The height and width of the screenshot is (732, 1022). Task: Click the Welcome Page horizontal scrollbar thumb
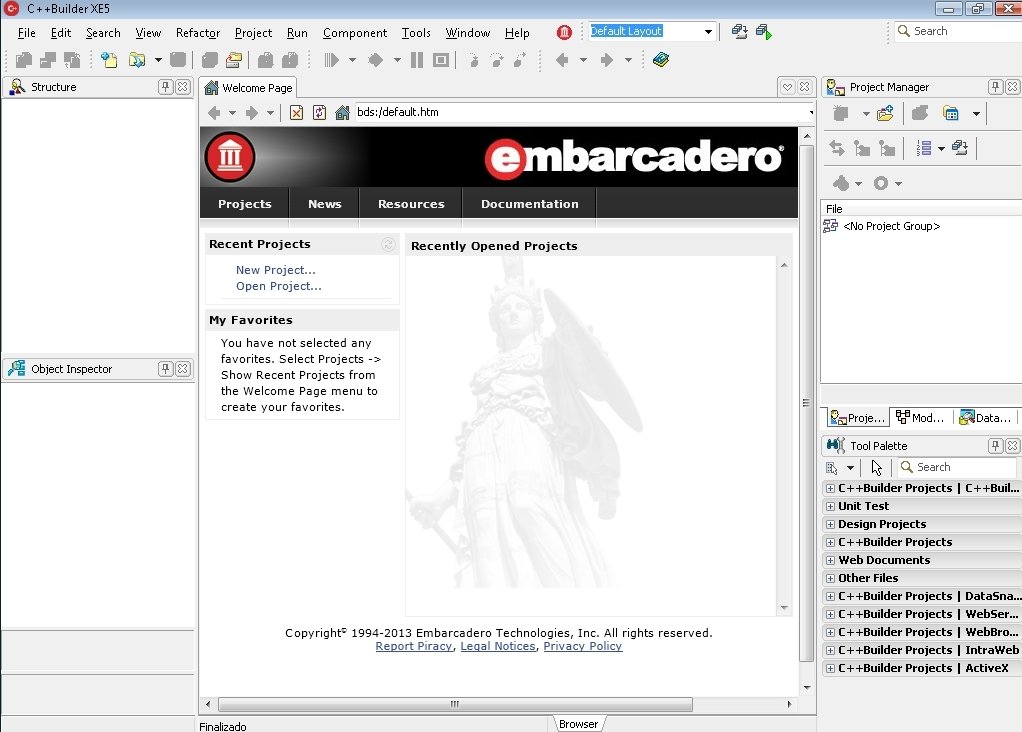coord(455,705)
